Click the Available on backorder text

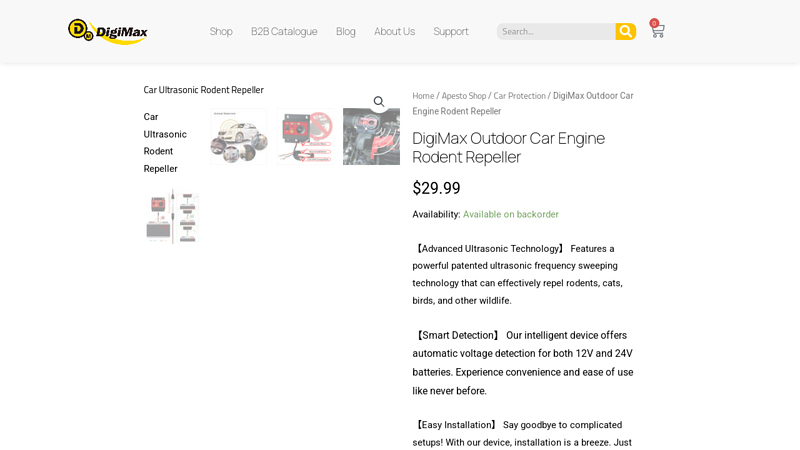(x=511, y=214)
